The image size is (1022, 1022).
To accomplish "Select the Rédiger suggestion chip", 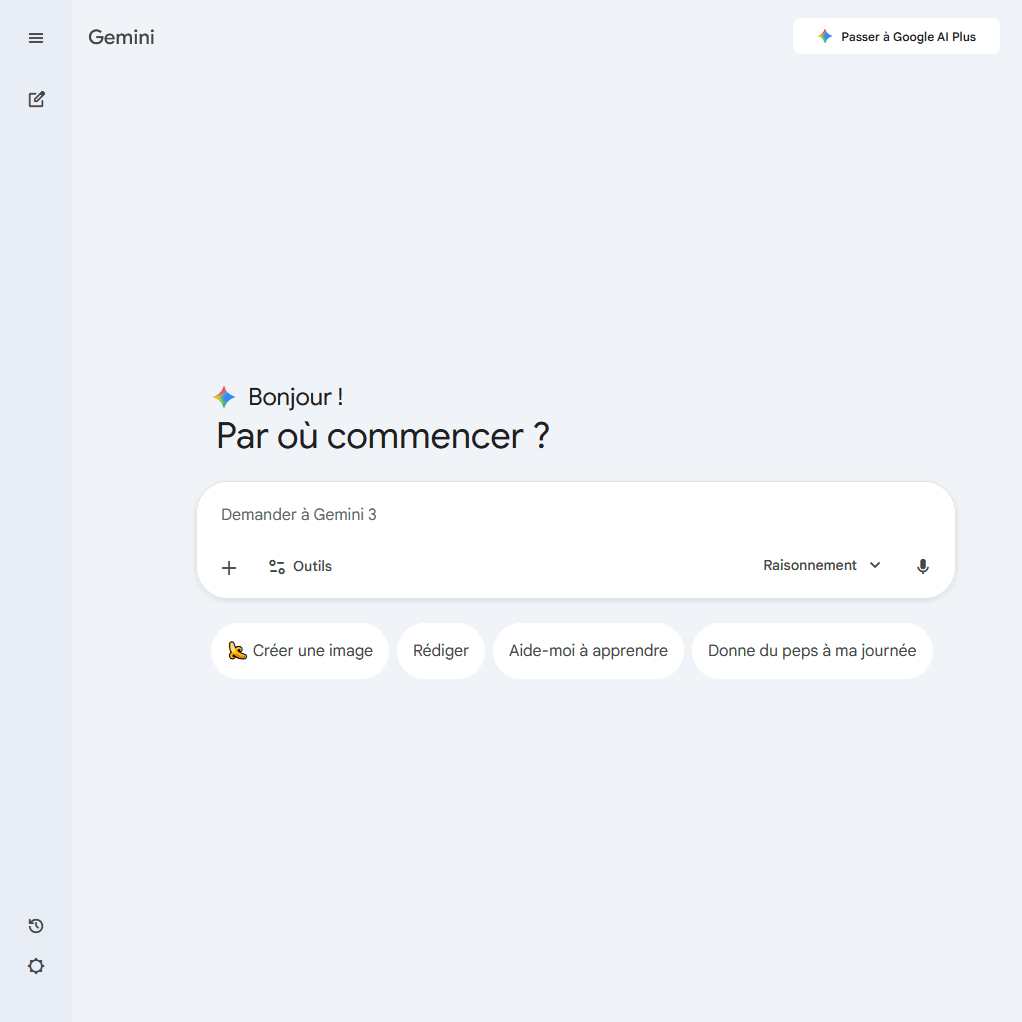I will pos(440,650).
